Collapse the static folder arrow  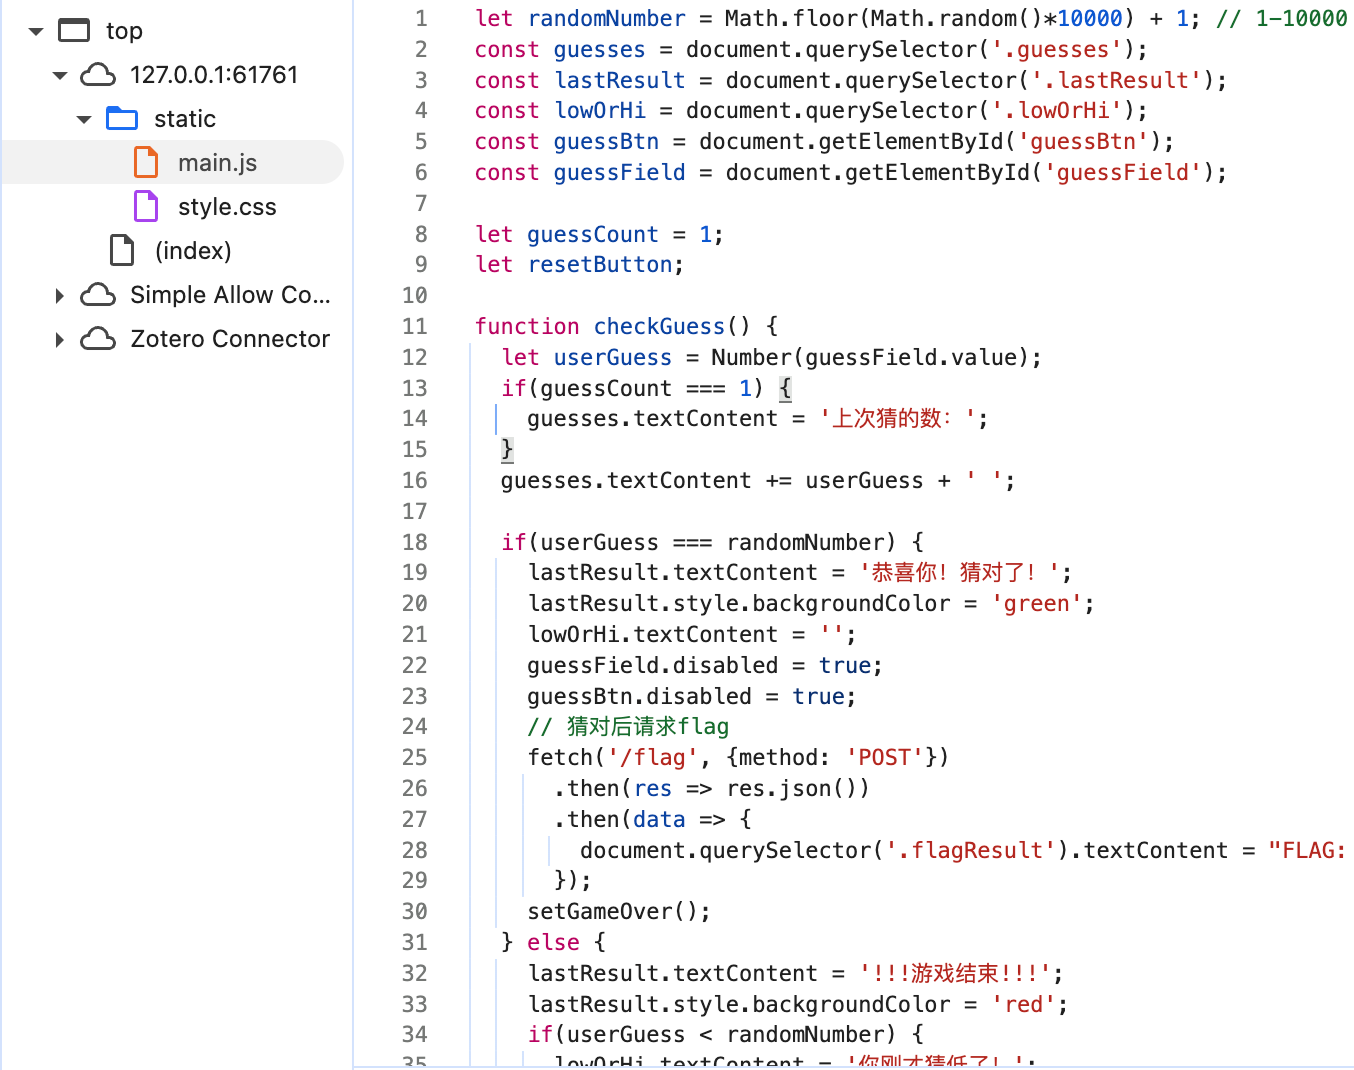[x=84, y=119]
